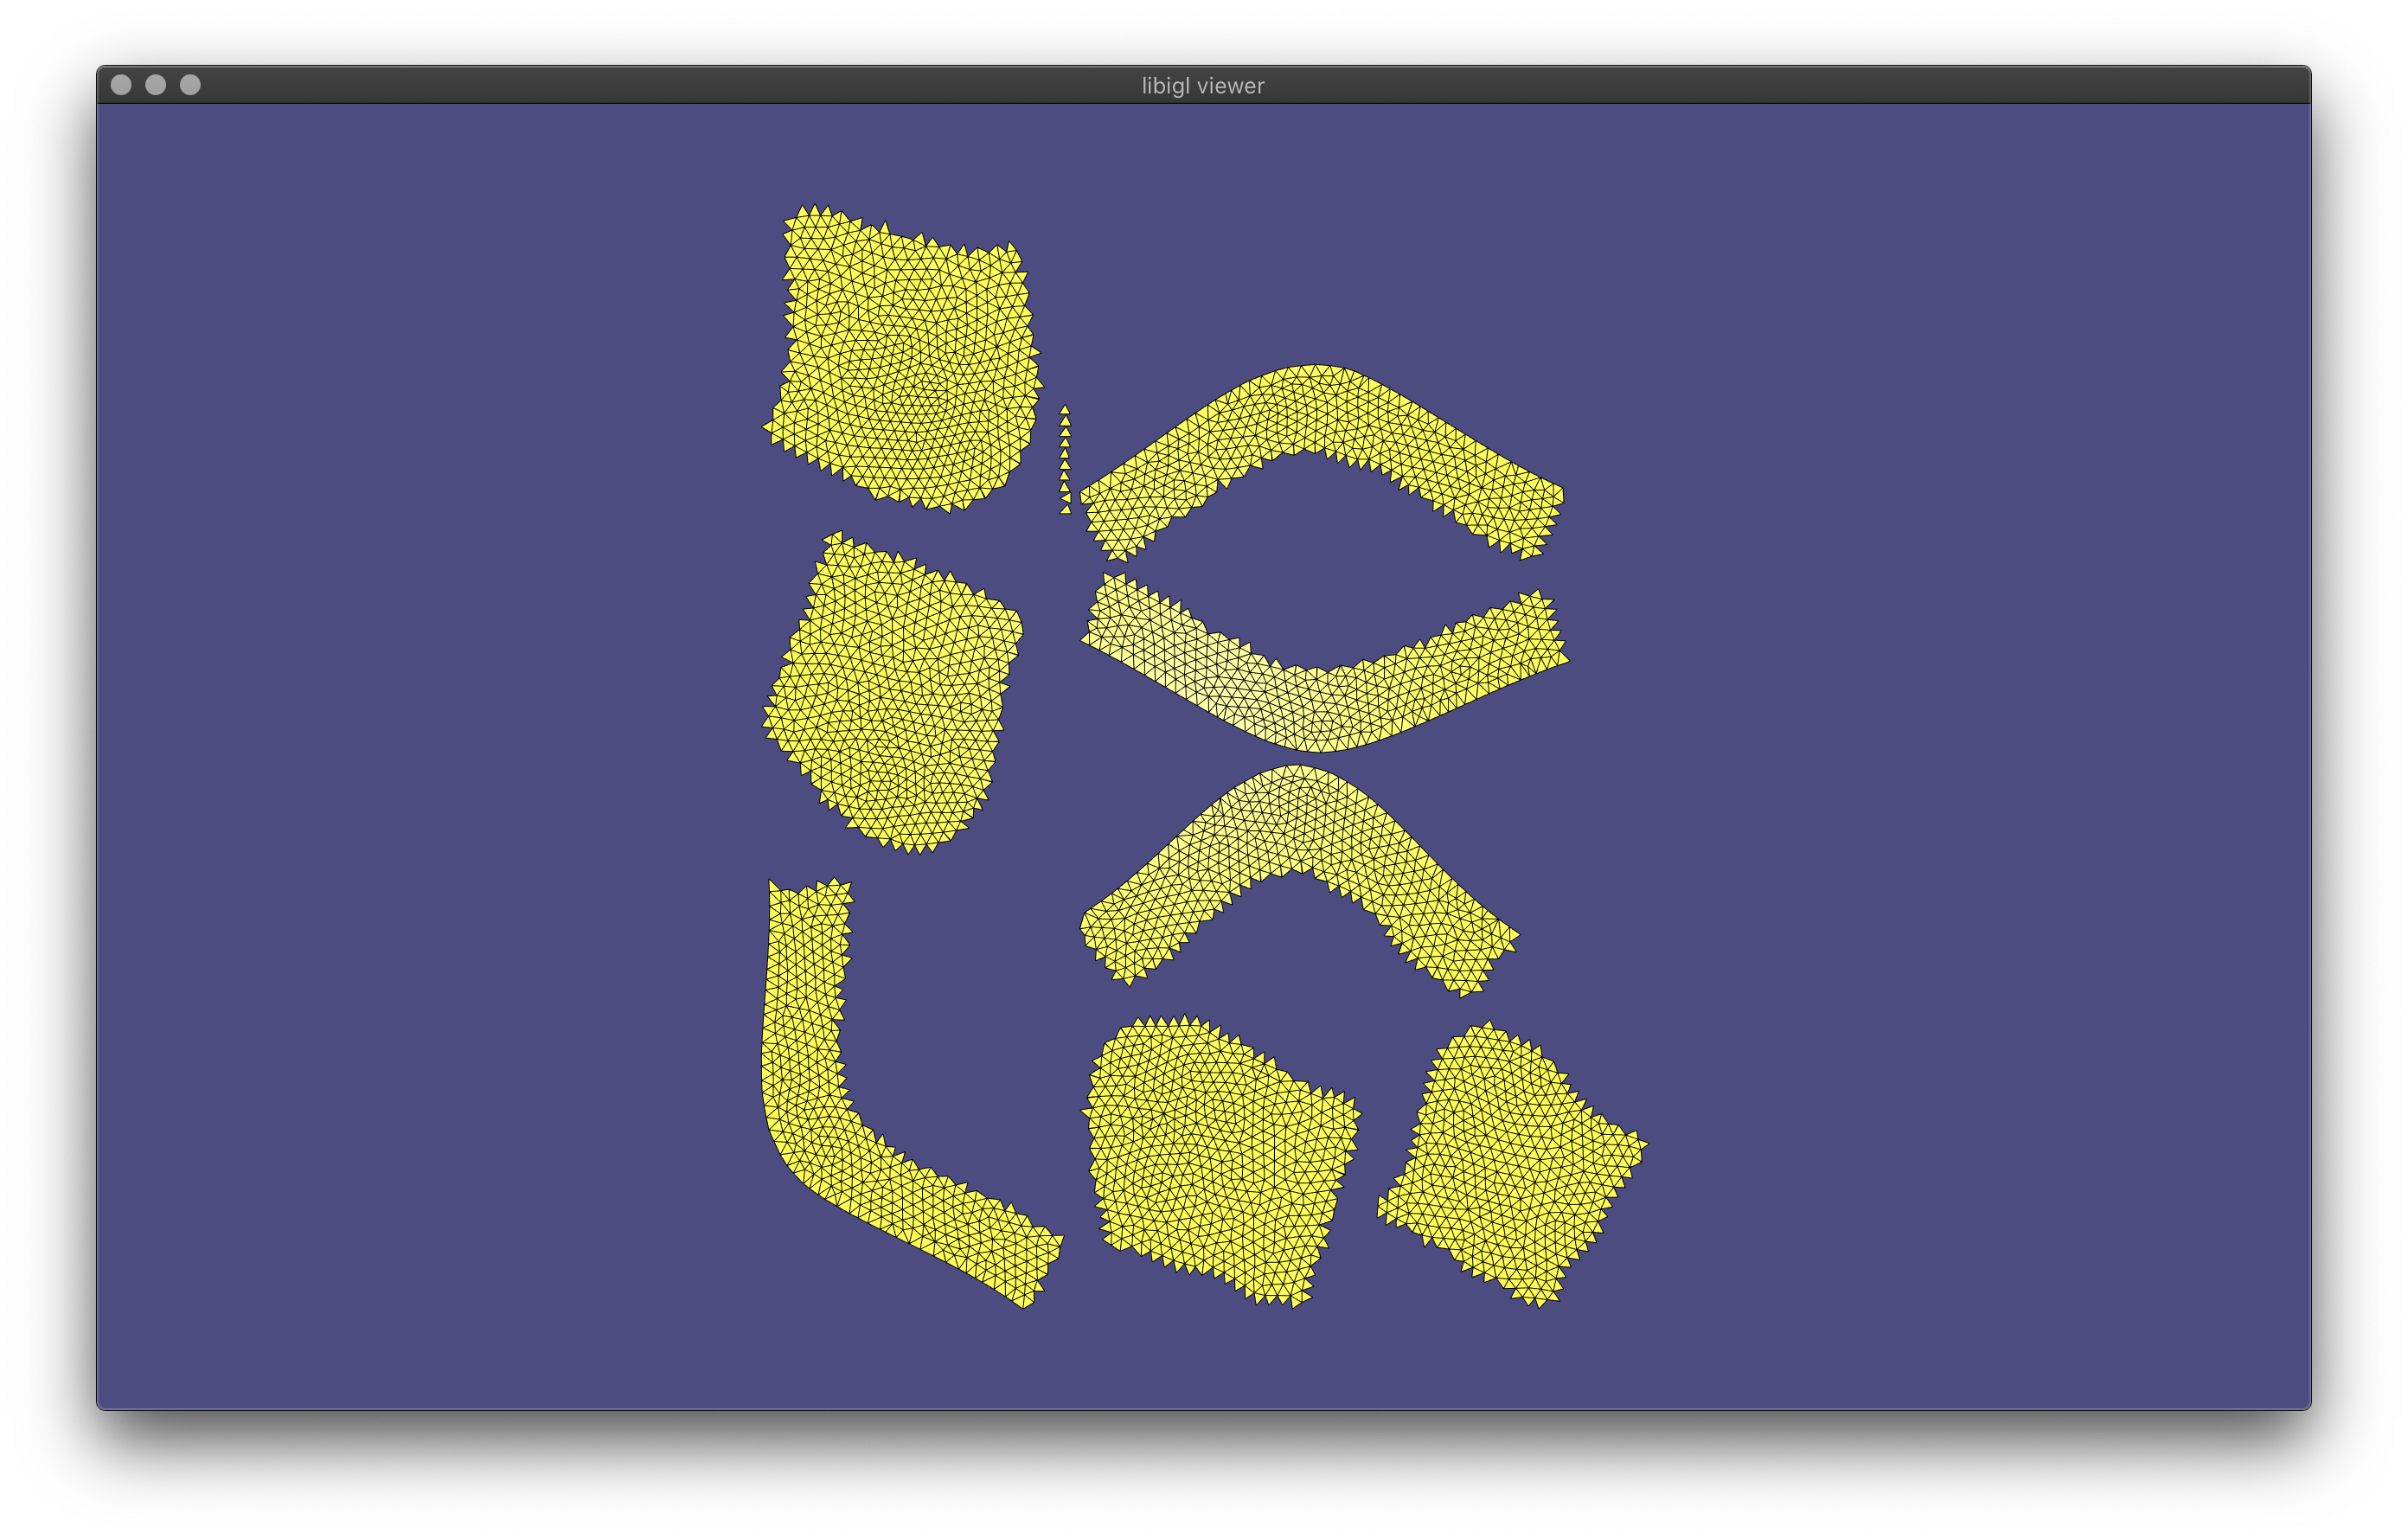This screenshot has width=2408, height=1538.
Task: Minimize the libigl viewer window
Action: [x=156, y=85]
